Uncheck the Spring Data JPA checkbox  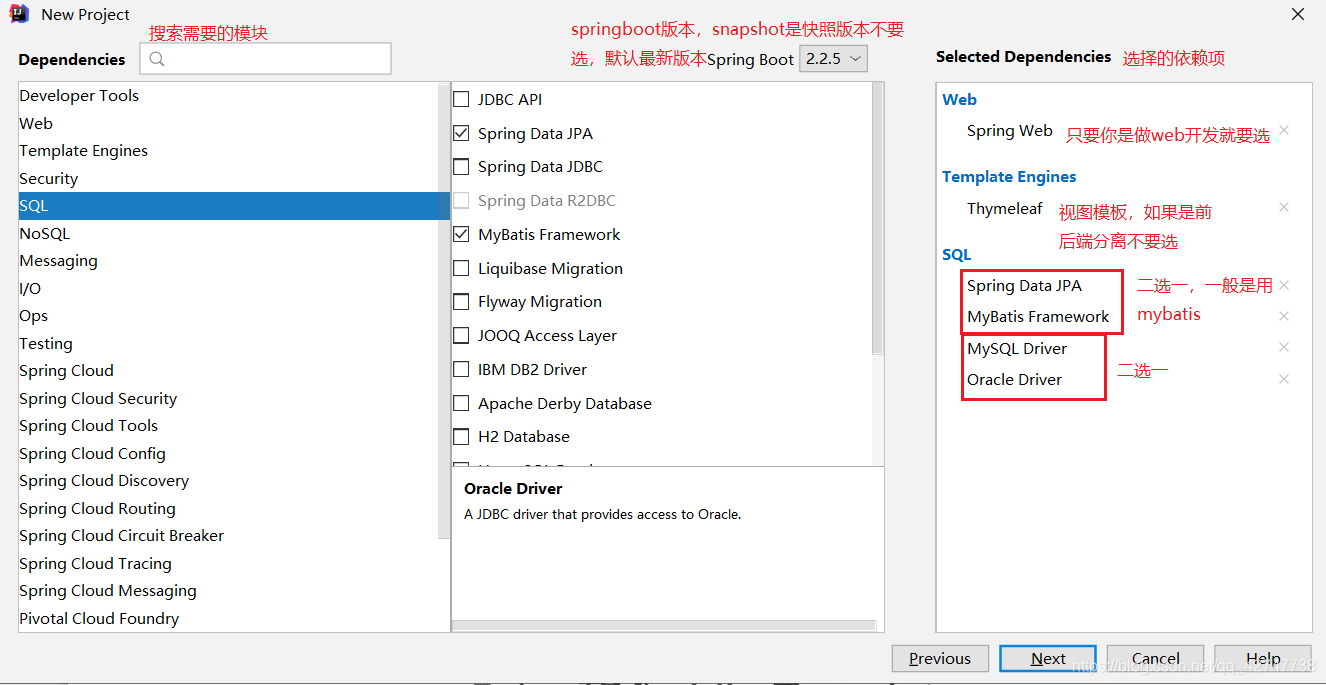click(461, 132)
